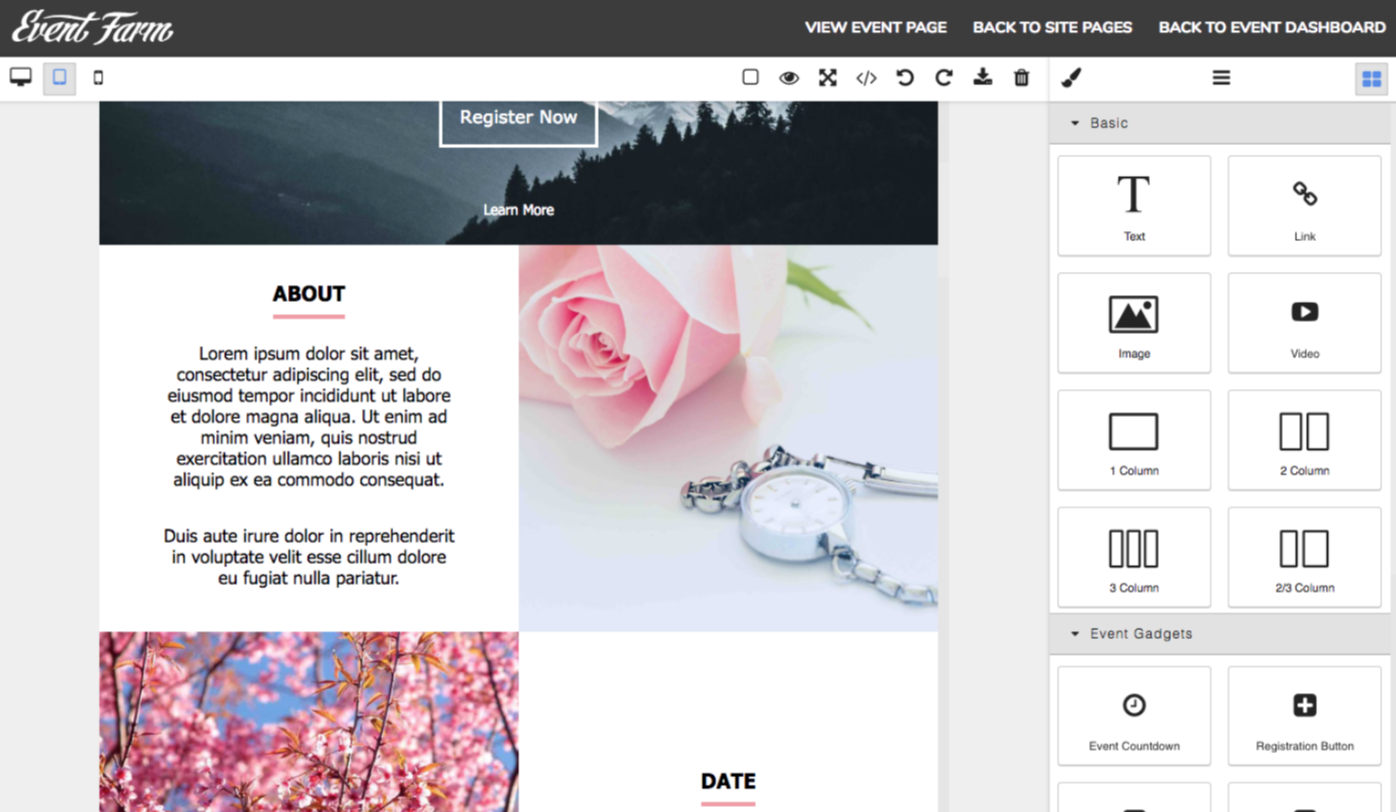The height and width of the screenshot is (812, 1396).
Task: Click the Learn More link on canvas
Action: point(518,210)
